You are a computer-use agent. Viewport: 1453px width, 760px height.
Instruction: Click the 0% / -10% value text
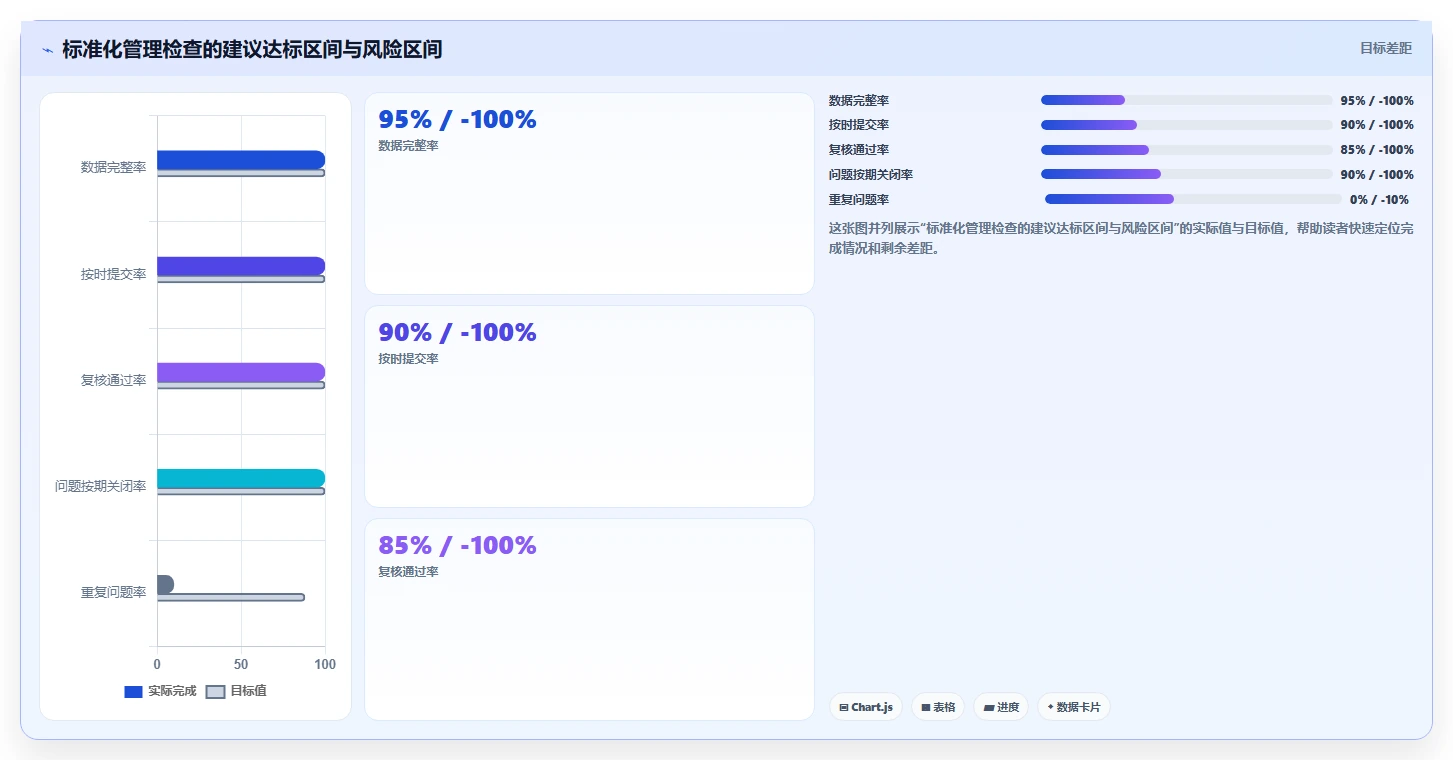(1379, 200)
